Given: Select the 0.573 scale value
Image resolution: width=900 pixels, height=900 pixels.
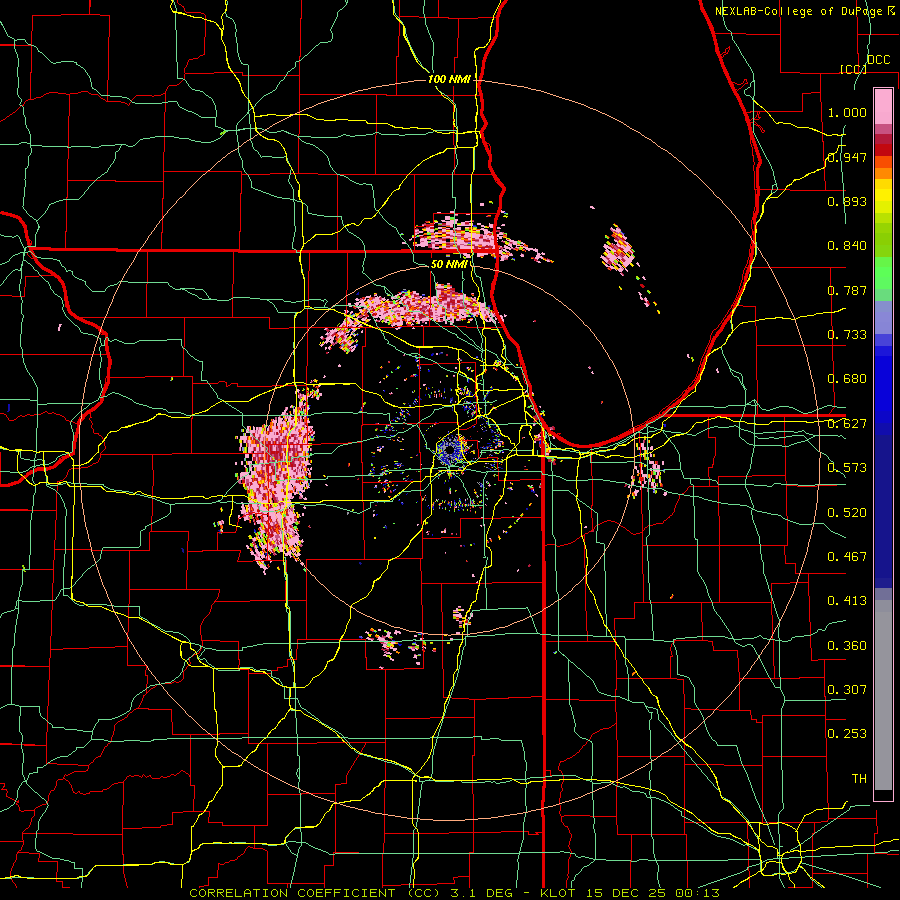Looking at the screenshot, I should 847,468.
